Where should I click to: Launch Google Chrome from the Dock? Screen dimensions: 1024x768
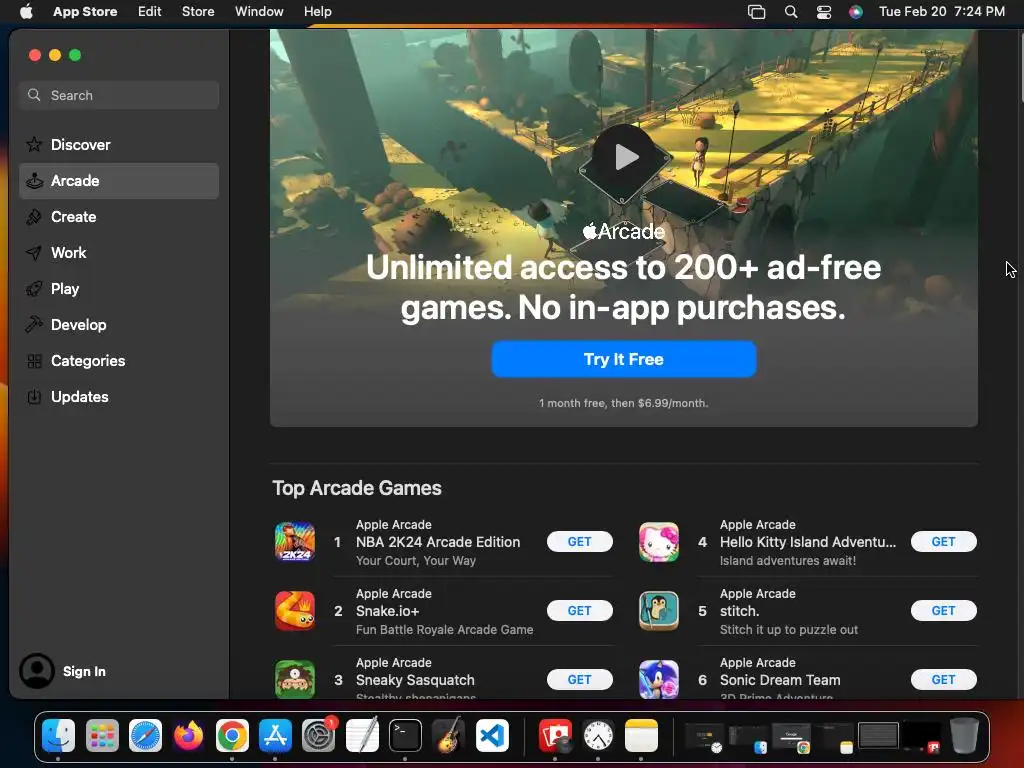click(x=232, y=735)
